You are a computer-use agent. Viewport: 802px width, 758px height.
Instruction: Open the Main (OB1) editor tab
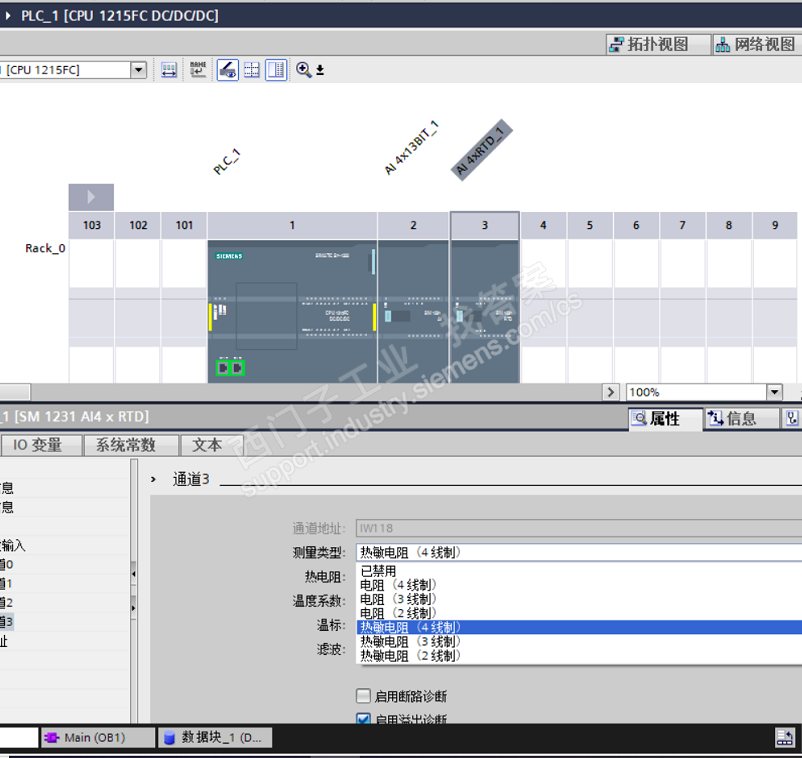pos(98,738)
